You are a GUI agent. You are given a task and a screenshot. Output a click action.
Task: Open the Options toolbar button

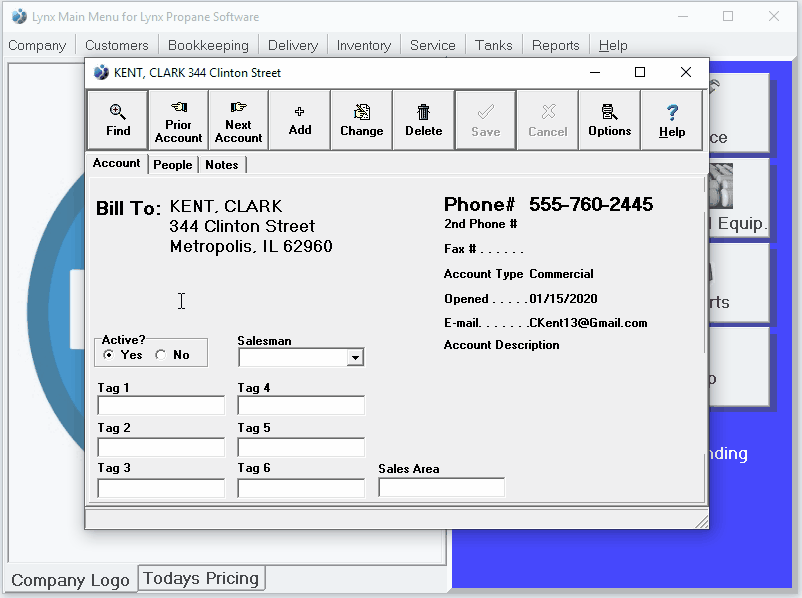609,120
